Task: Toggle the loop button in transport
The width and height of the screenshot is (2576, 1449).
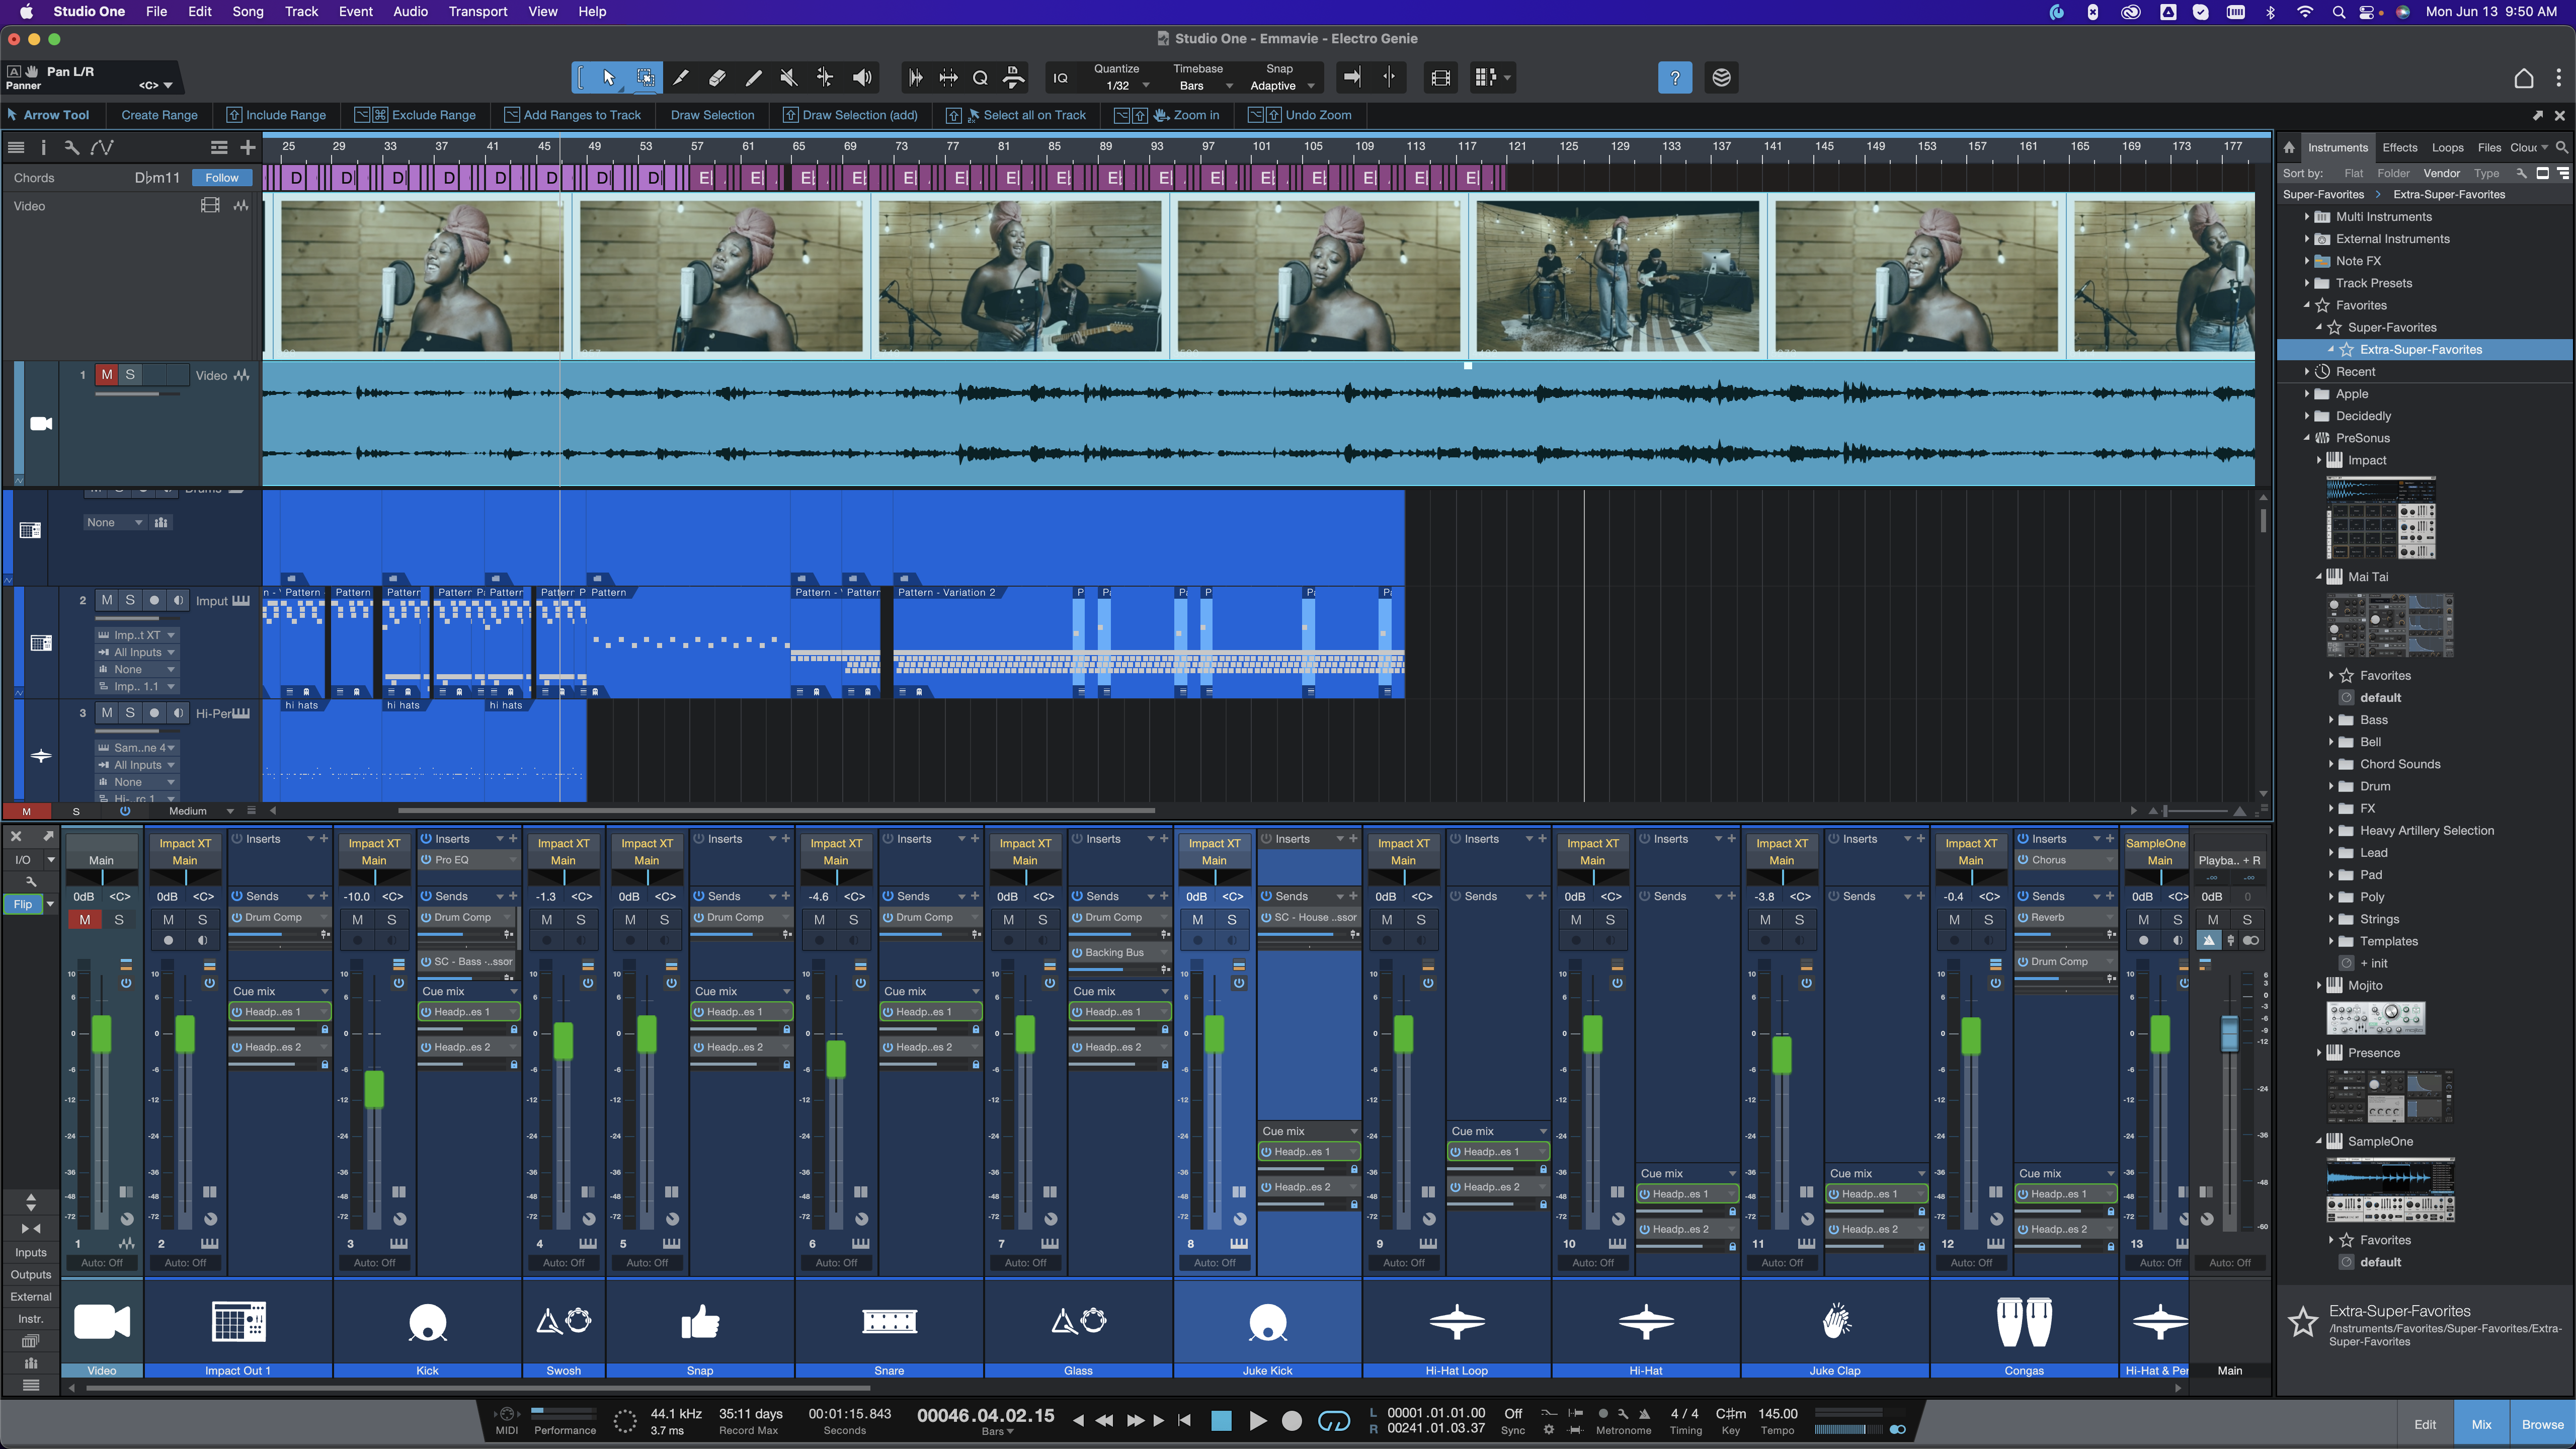Action: (1333, 1420)
